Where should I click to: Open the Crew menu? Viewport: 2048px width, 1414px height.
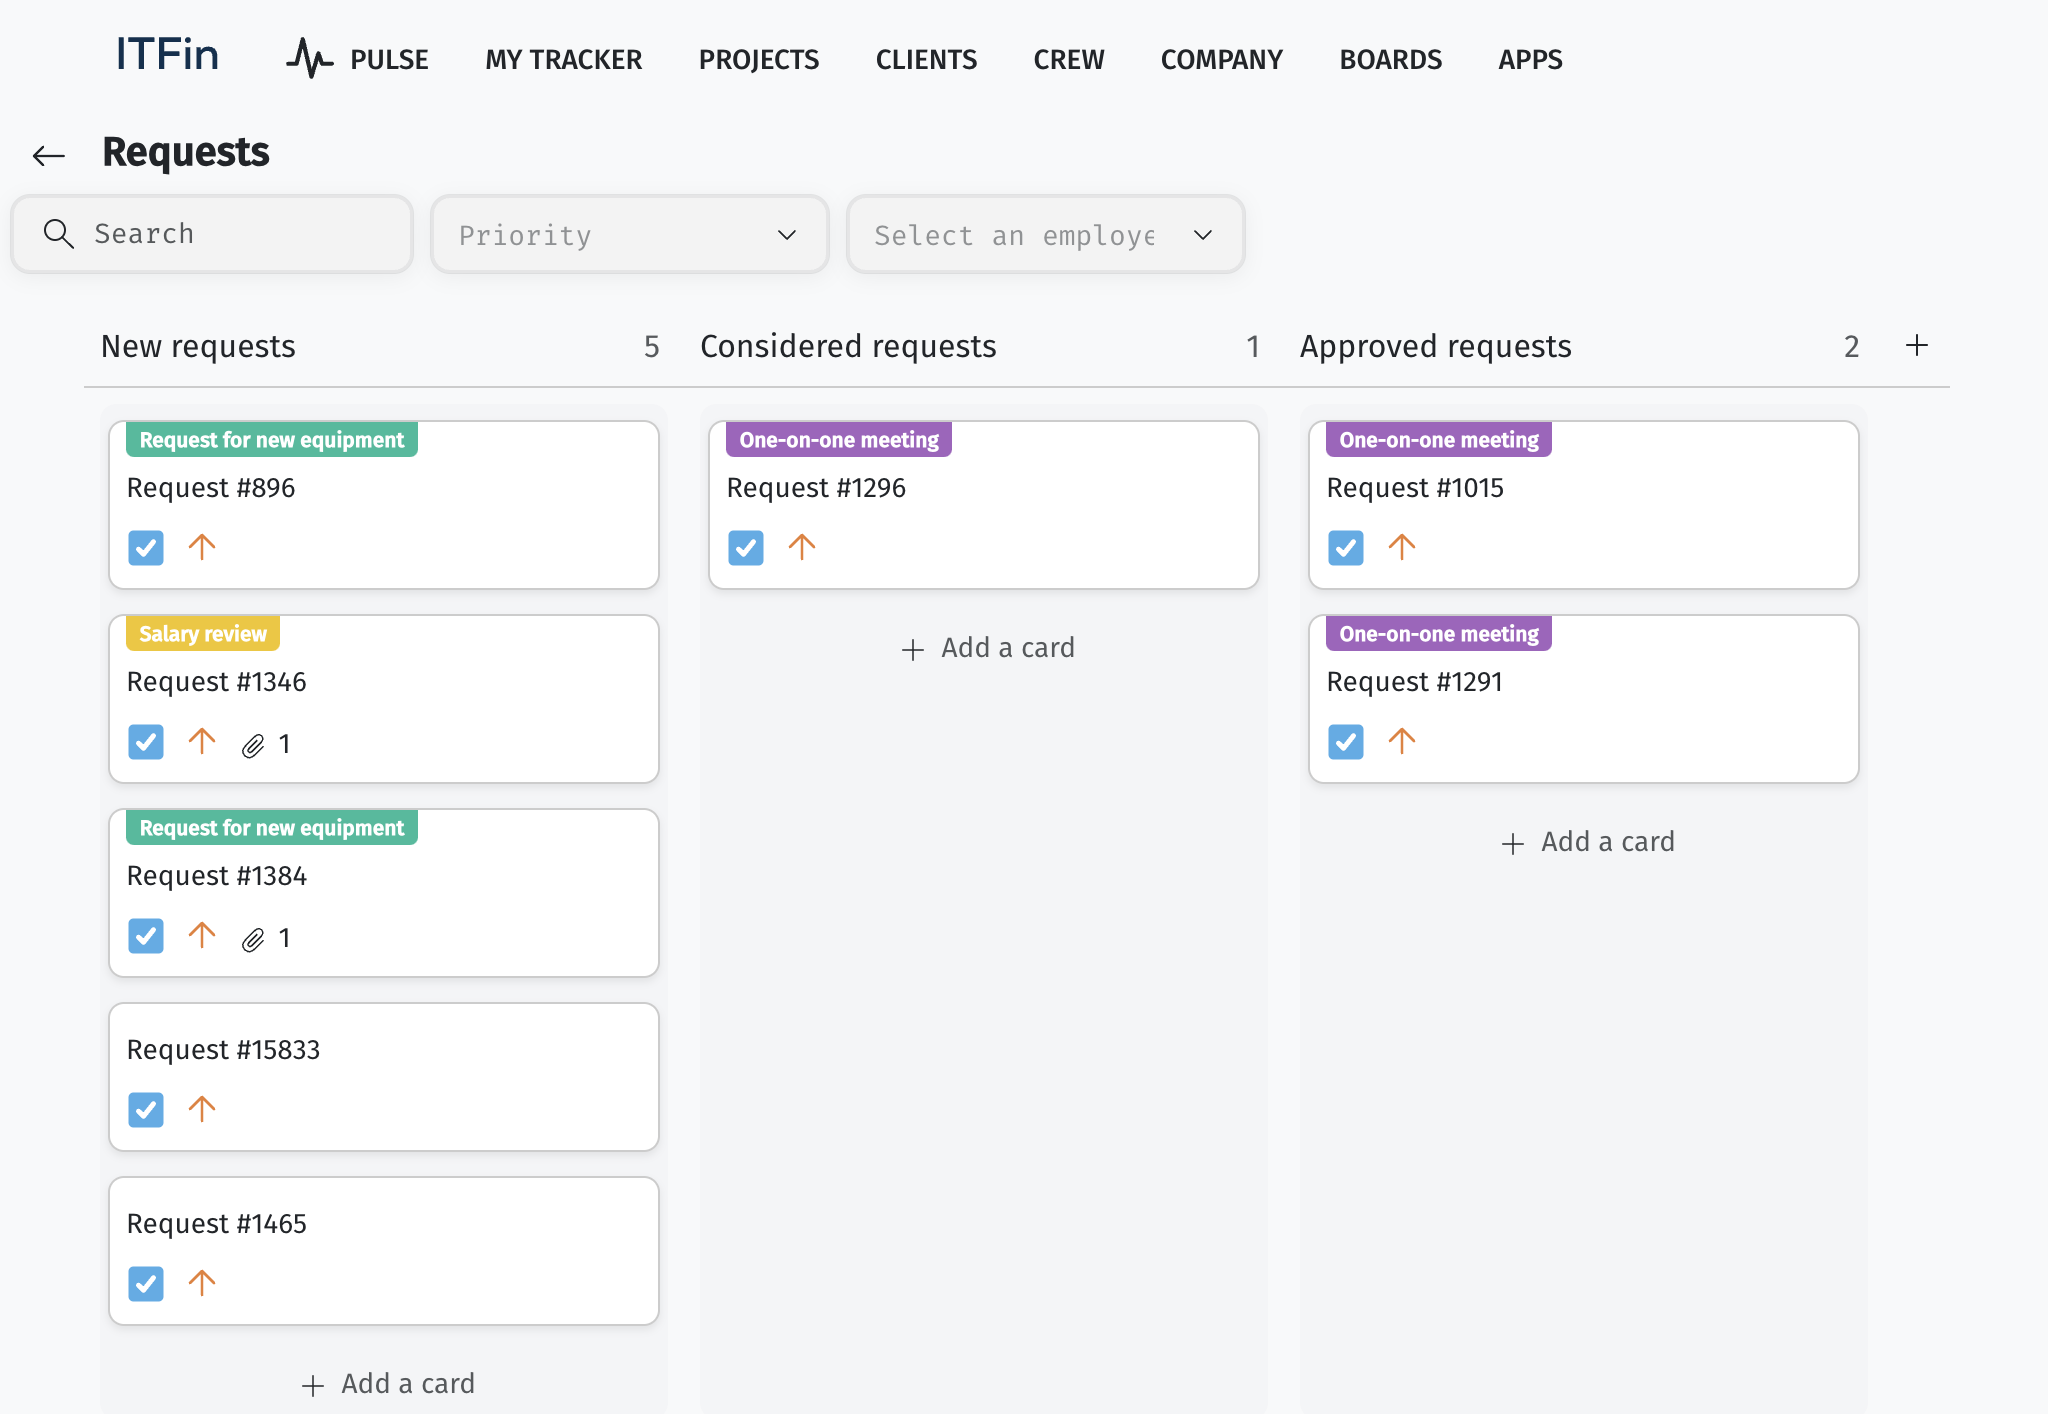coord(1069,60)
